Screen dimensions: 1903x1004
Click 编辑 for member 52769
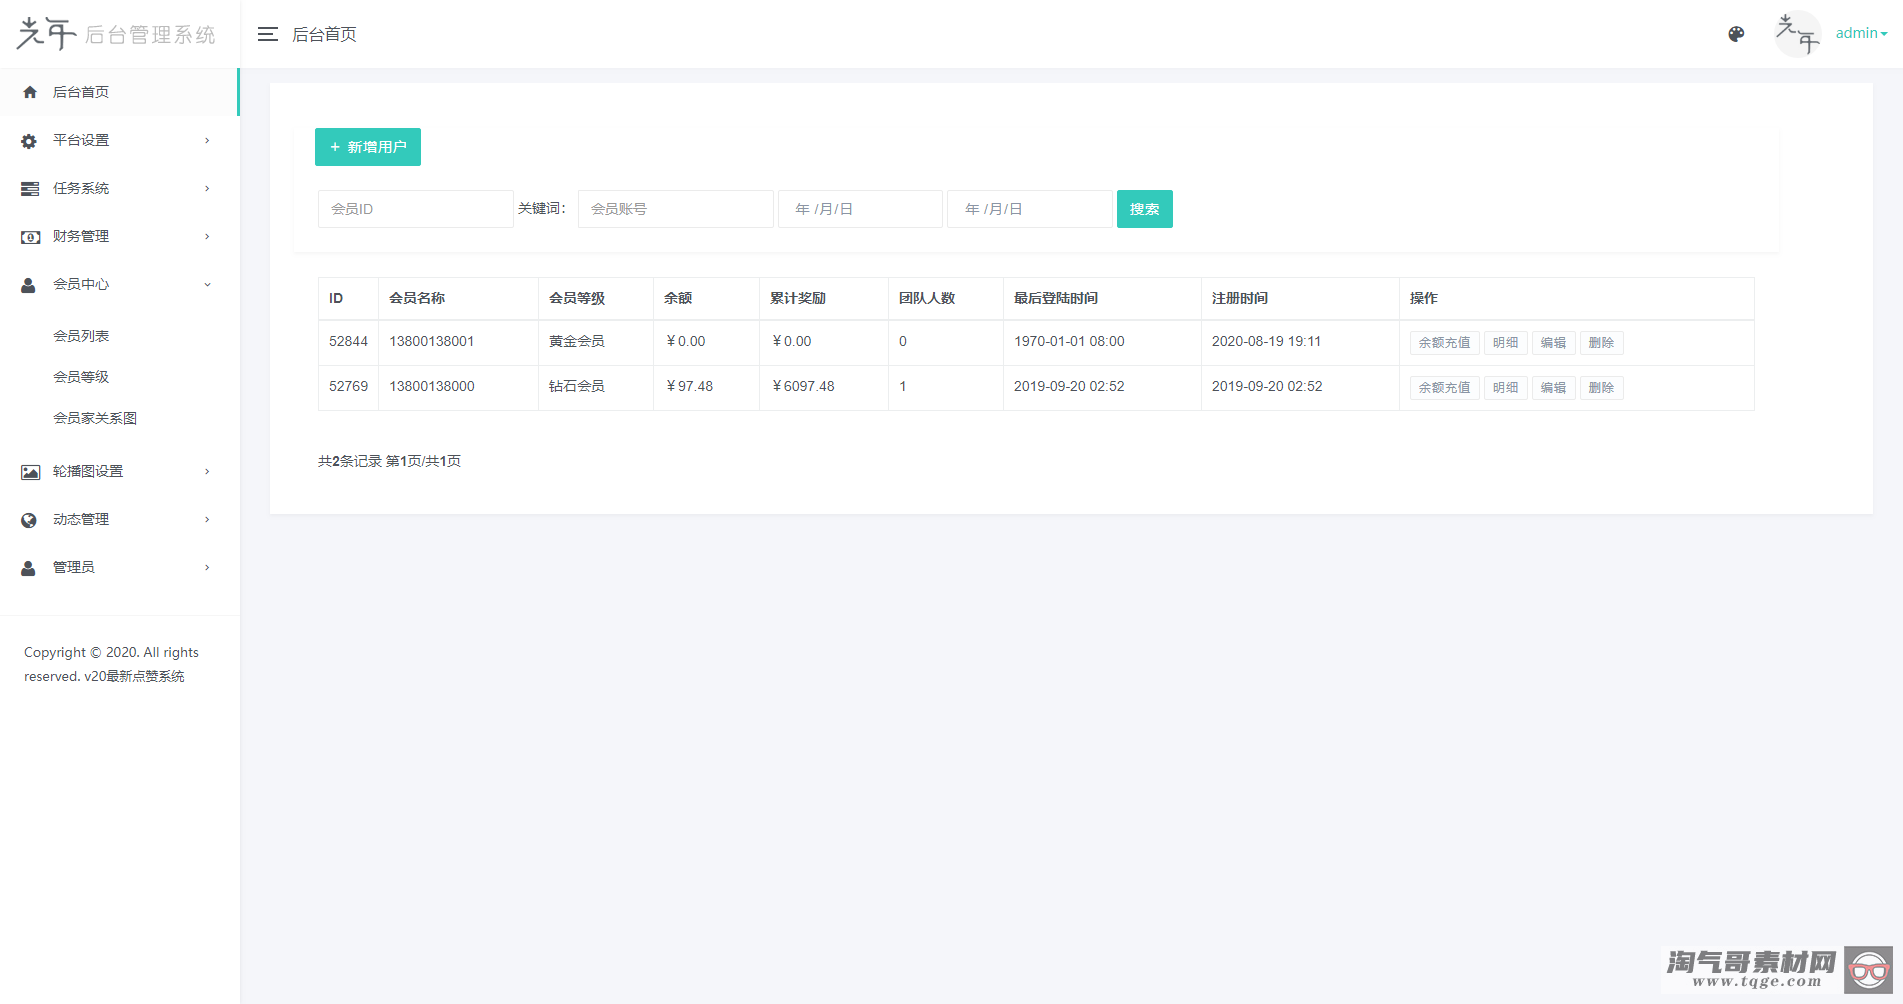[1553, 388]
